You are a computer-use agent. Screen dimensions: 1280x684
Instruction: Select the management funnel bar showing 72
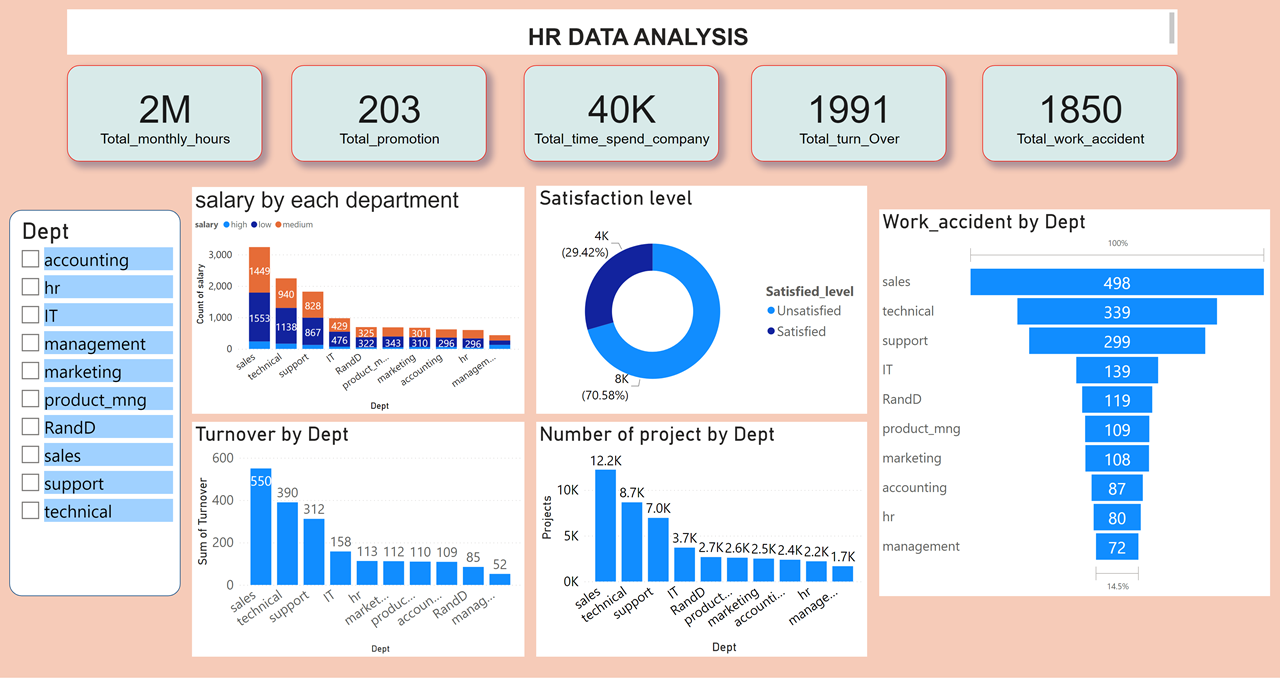1116,547
